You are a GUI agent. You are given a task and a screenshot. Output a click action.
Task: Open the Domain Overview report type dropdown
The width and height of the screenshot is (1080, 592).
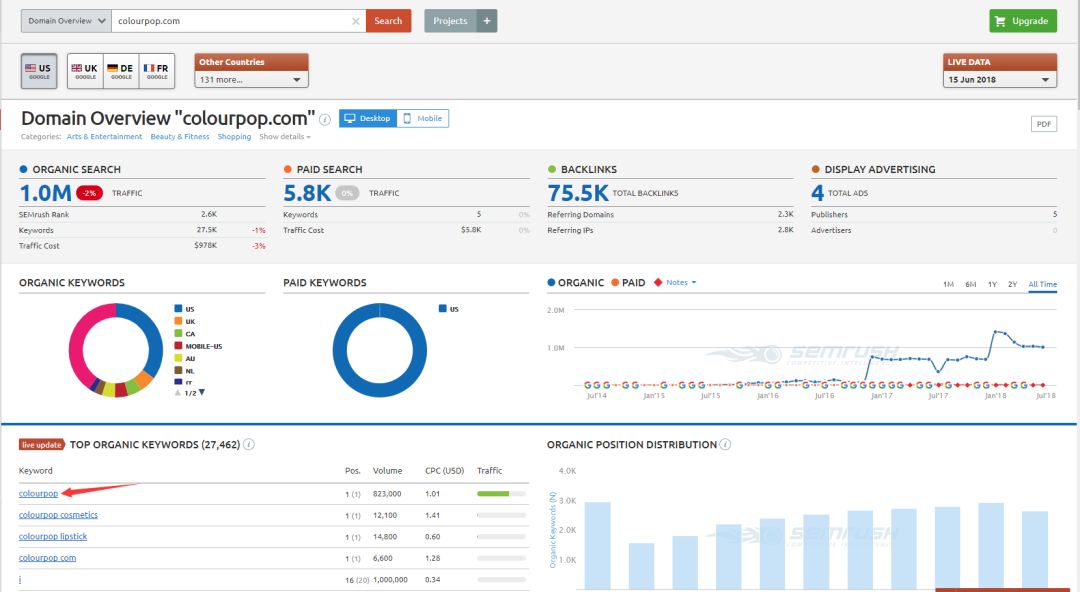click(x=66, y=21)
